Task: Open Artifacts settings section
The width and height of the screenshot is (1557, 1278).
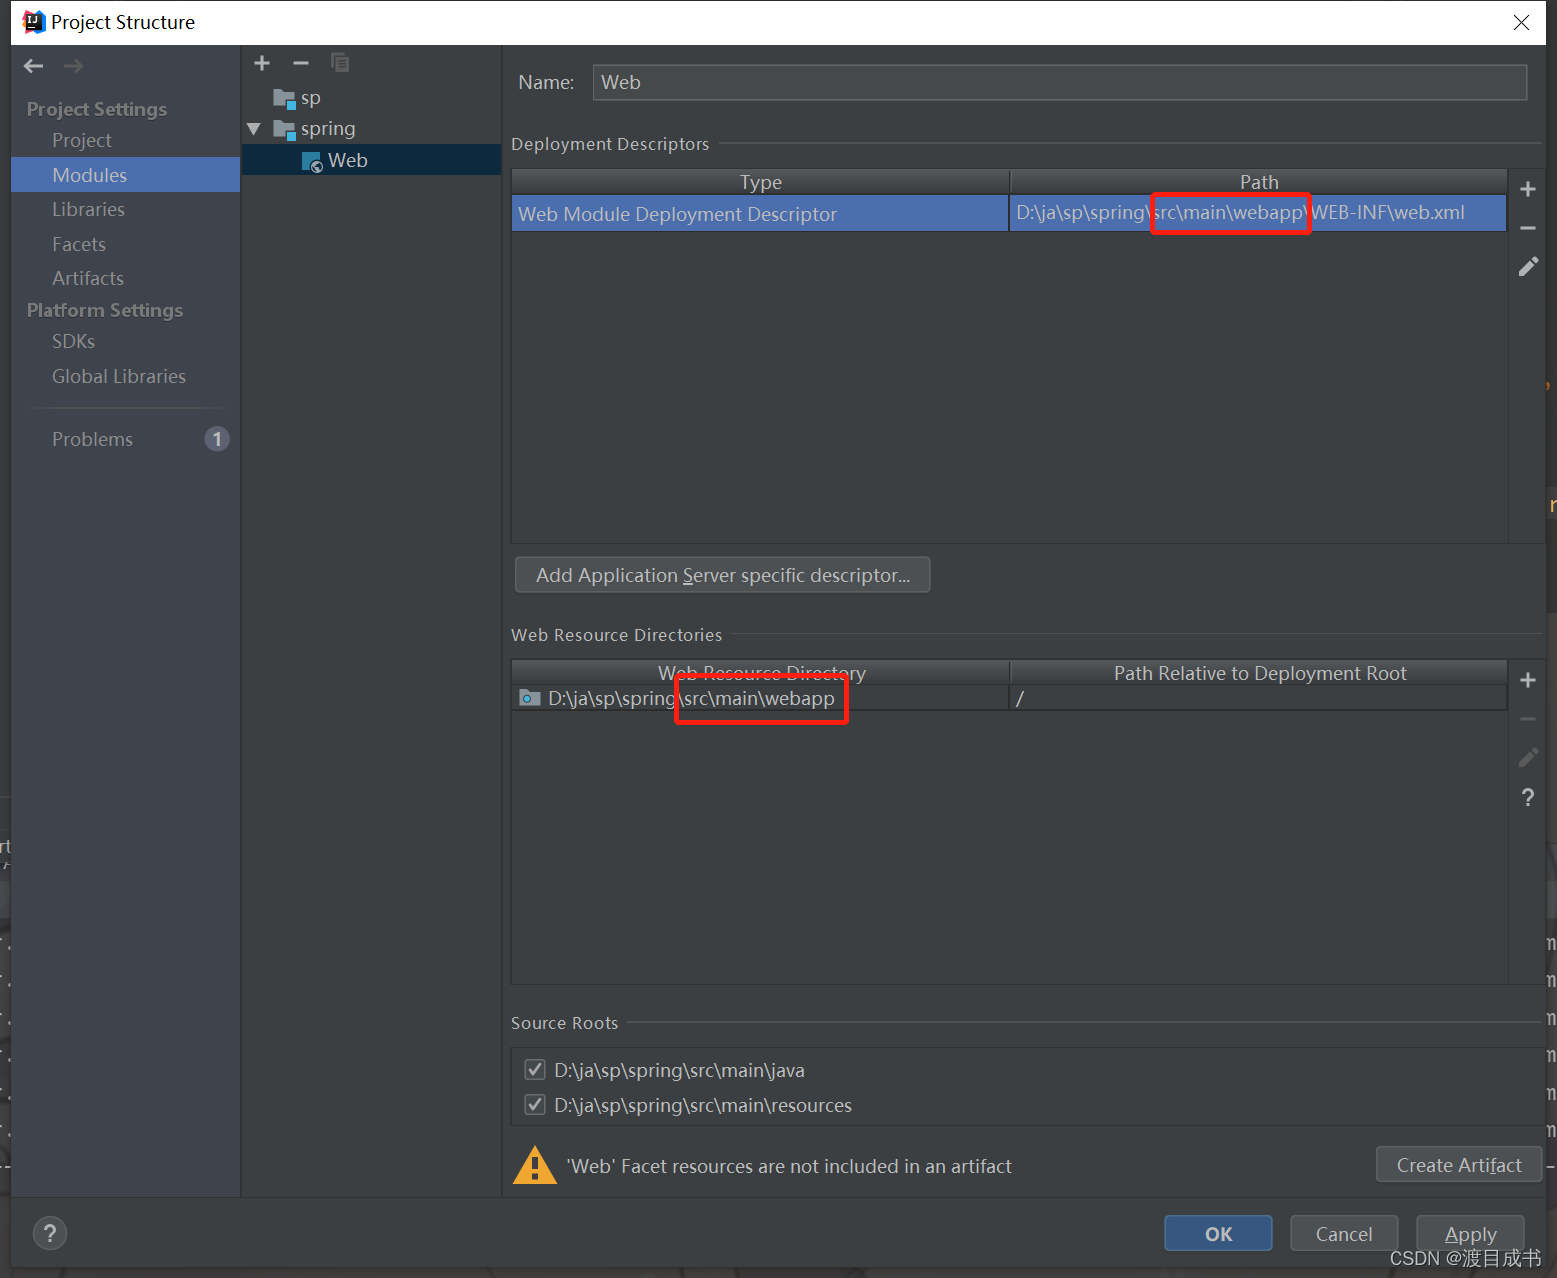Action: click(x=125, y=278)
